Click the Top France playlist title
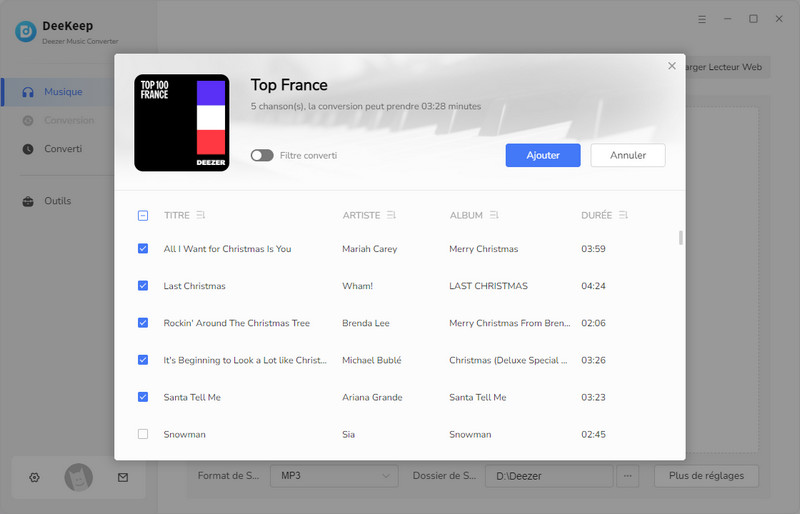The width and height of the screenshot is (800, 514). (289, 85)
